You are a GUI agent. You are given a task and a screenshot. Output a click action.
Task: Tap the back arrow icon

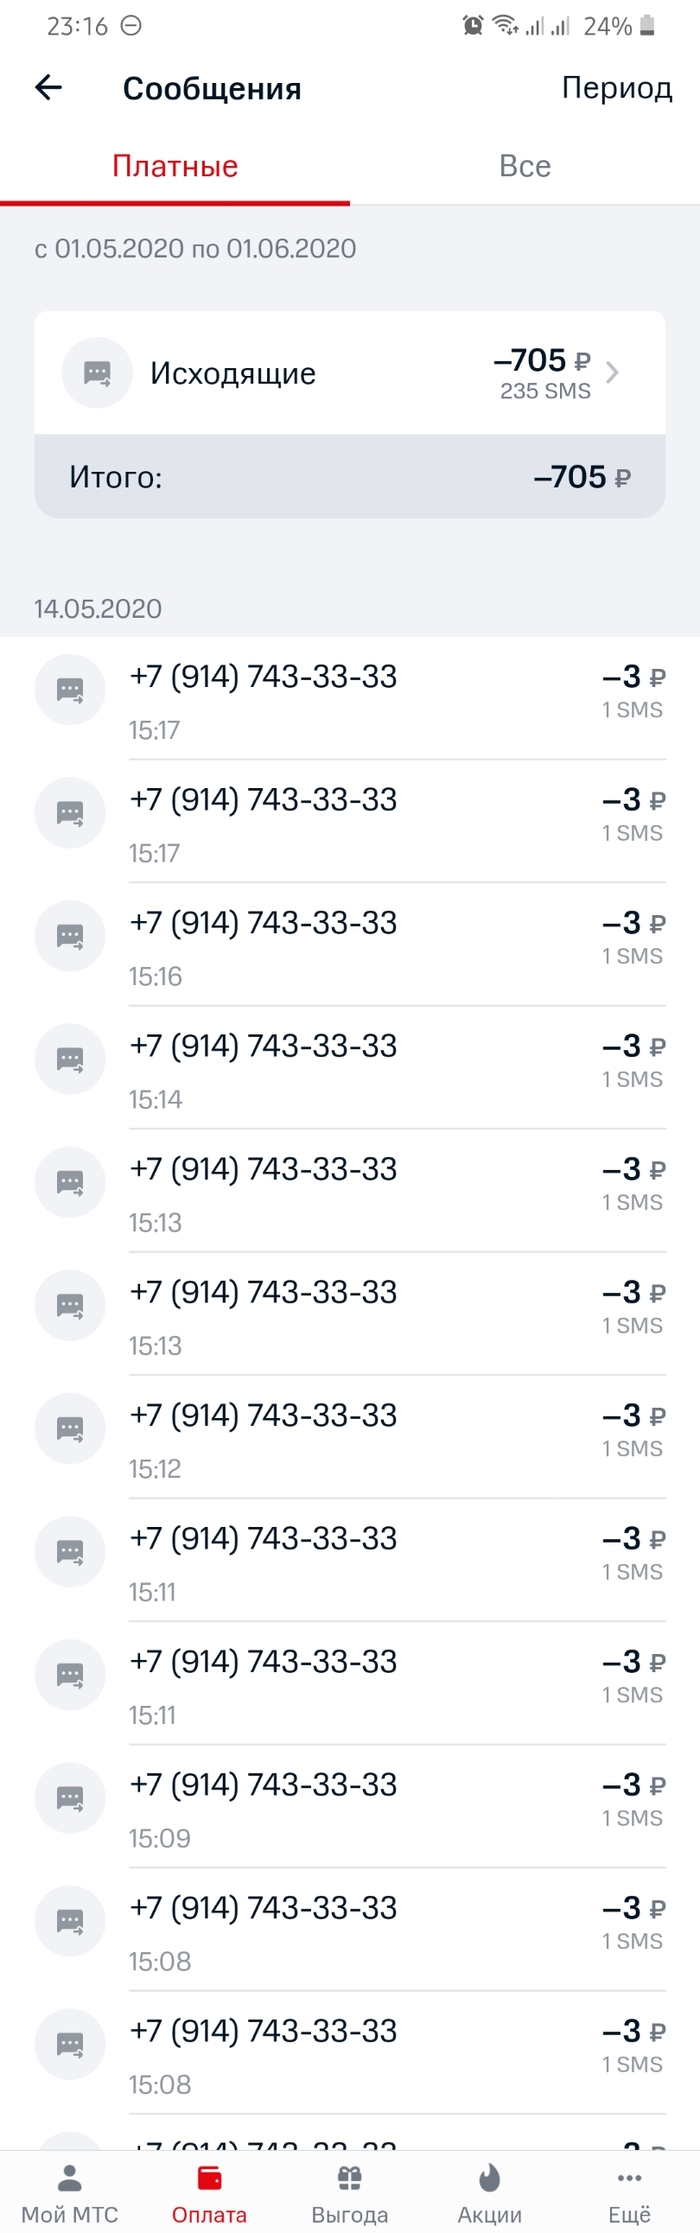pos(48,88)
